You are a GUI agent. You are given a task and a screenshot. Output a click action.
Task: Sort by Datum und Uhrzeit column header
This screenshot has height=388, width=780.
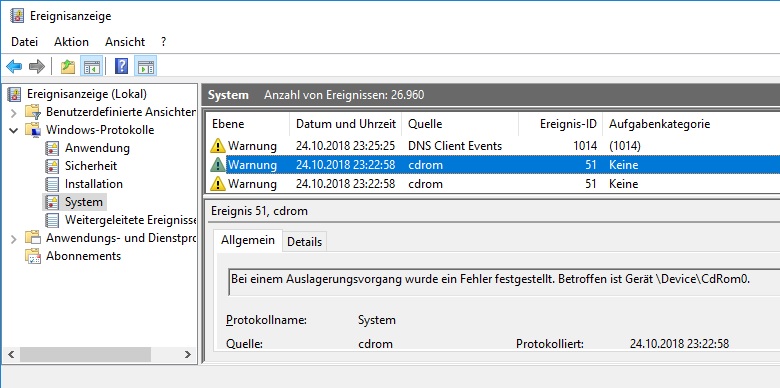(x=346, y=124)
